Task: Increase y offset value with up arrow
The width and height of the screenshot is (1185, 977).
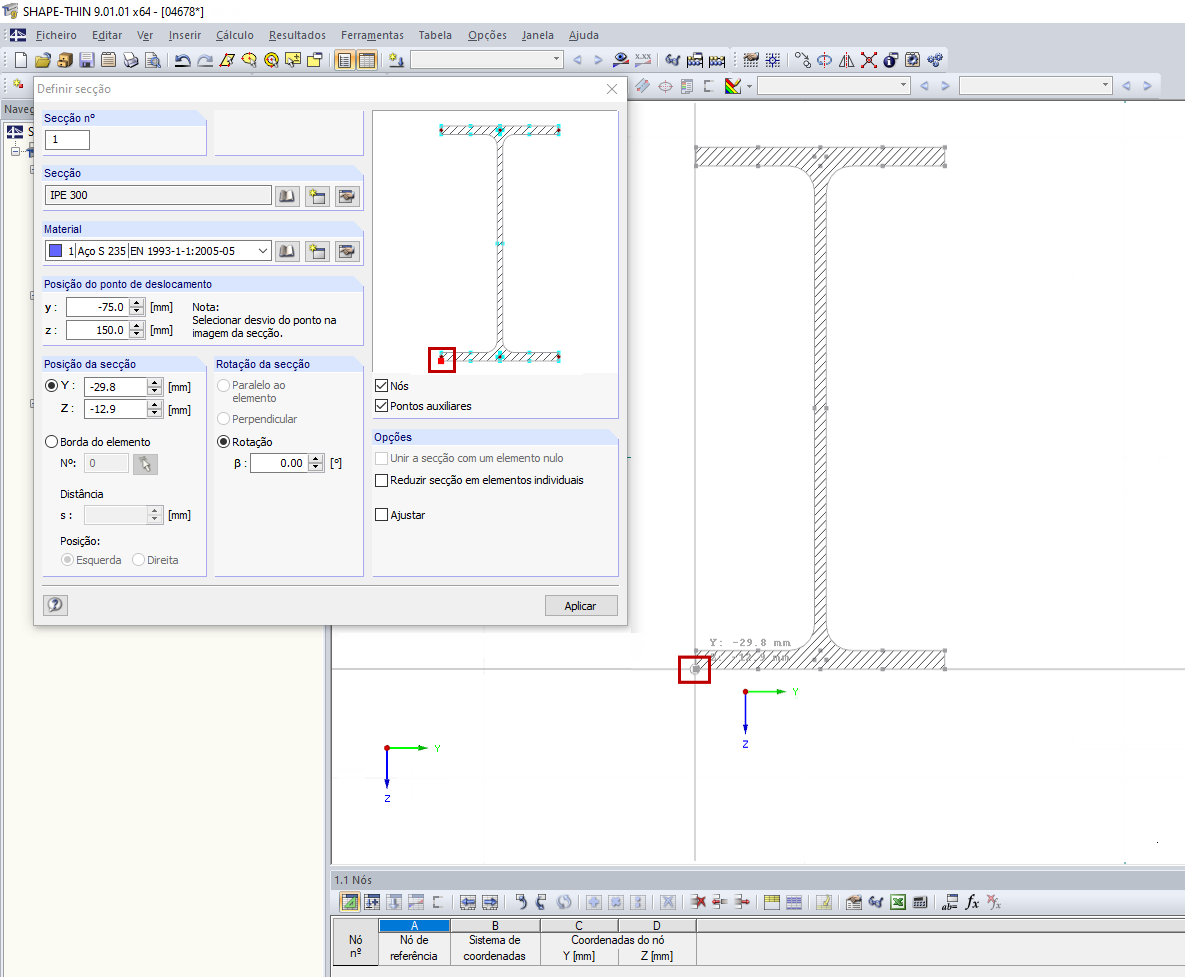Action: pos(137,303)
